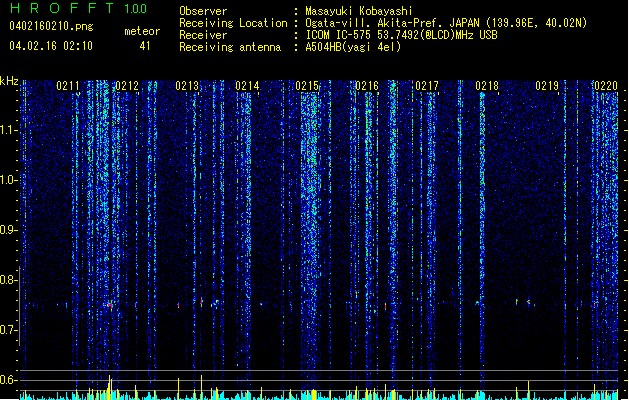Image resolution: width=629 pixels, height=400 pixels.
Task: Click the Receiving antenna field label
Action: 230,47
